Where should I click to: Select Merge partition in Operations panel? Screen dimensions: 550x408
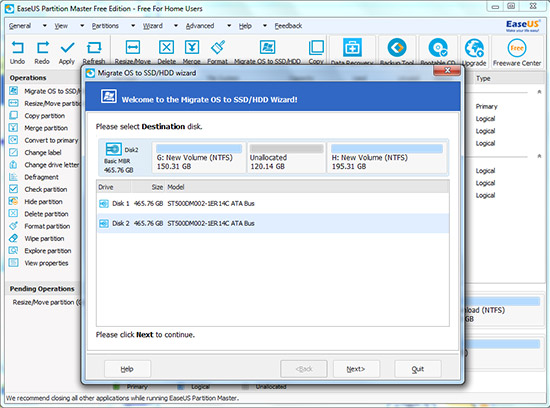46,128
